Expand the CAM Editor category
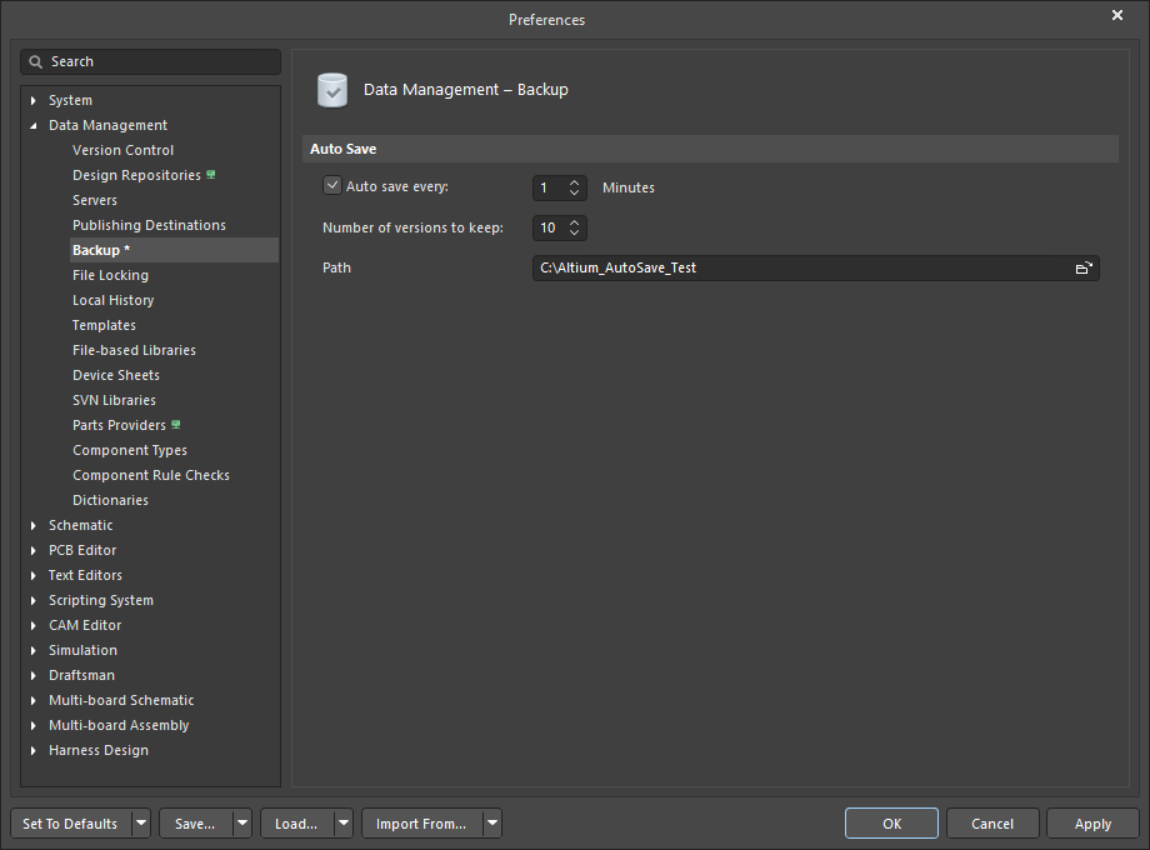 coord(34,626)
